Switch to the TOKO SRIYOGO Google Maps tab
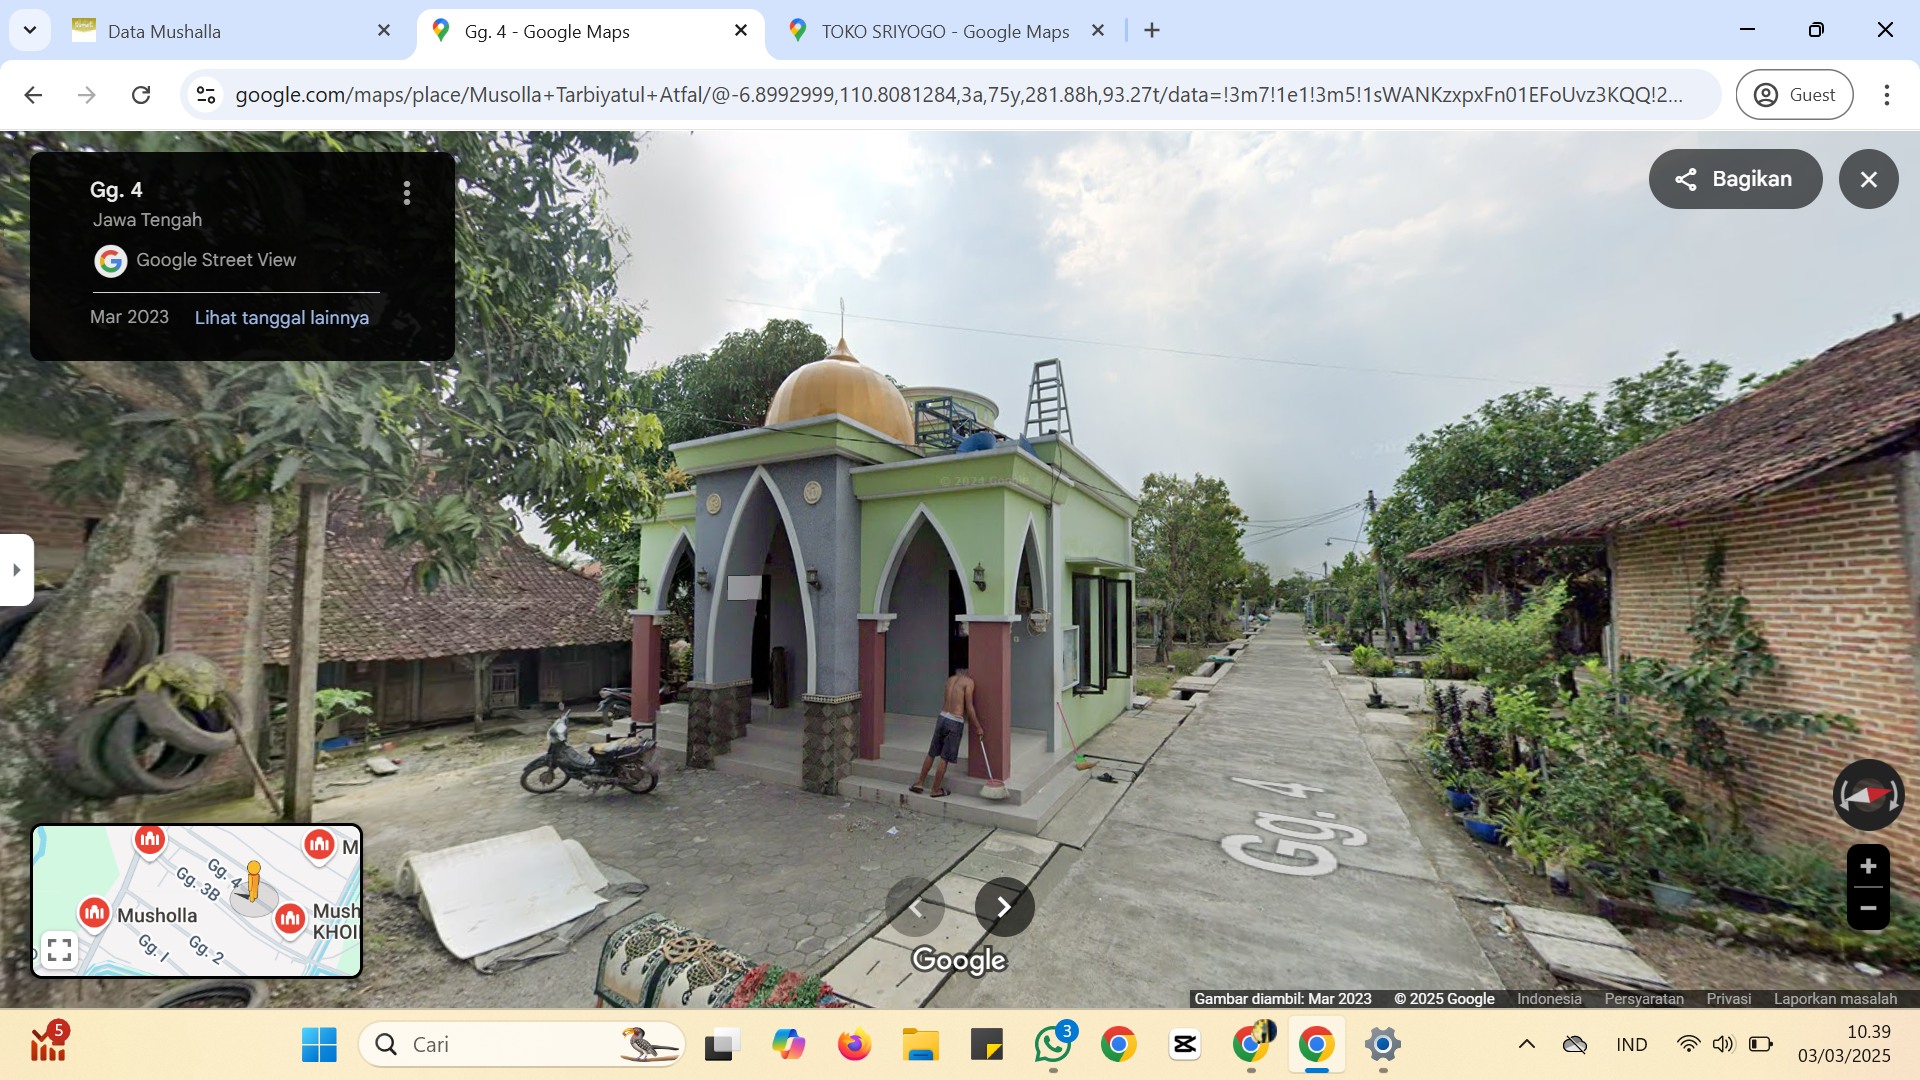This screenshot has height=1080, width=1920. point(945,31)
